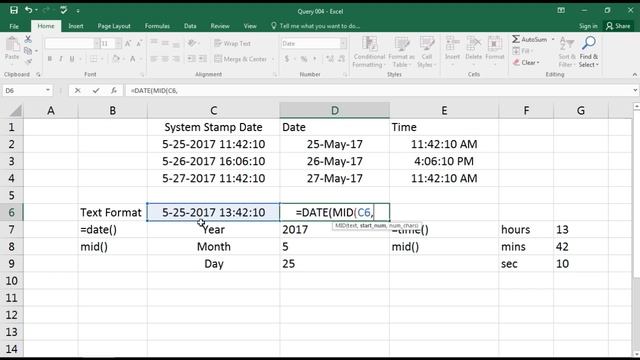
Task: Click the Name Box showing D6
Action: (27, 90)
